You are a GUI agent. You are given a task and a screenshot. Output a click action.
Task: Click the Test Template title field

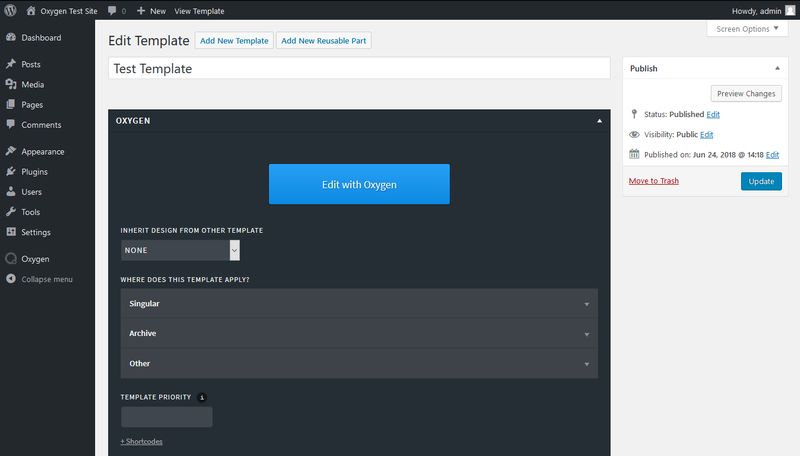point(359,68)
